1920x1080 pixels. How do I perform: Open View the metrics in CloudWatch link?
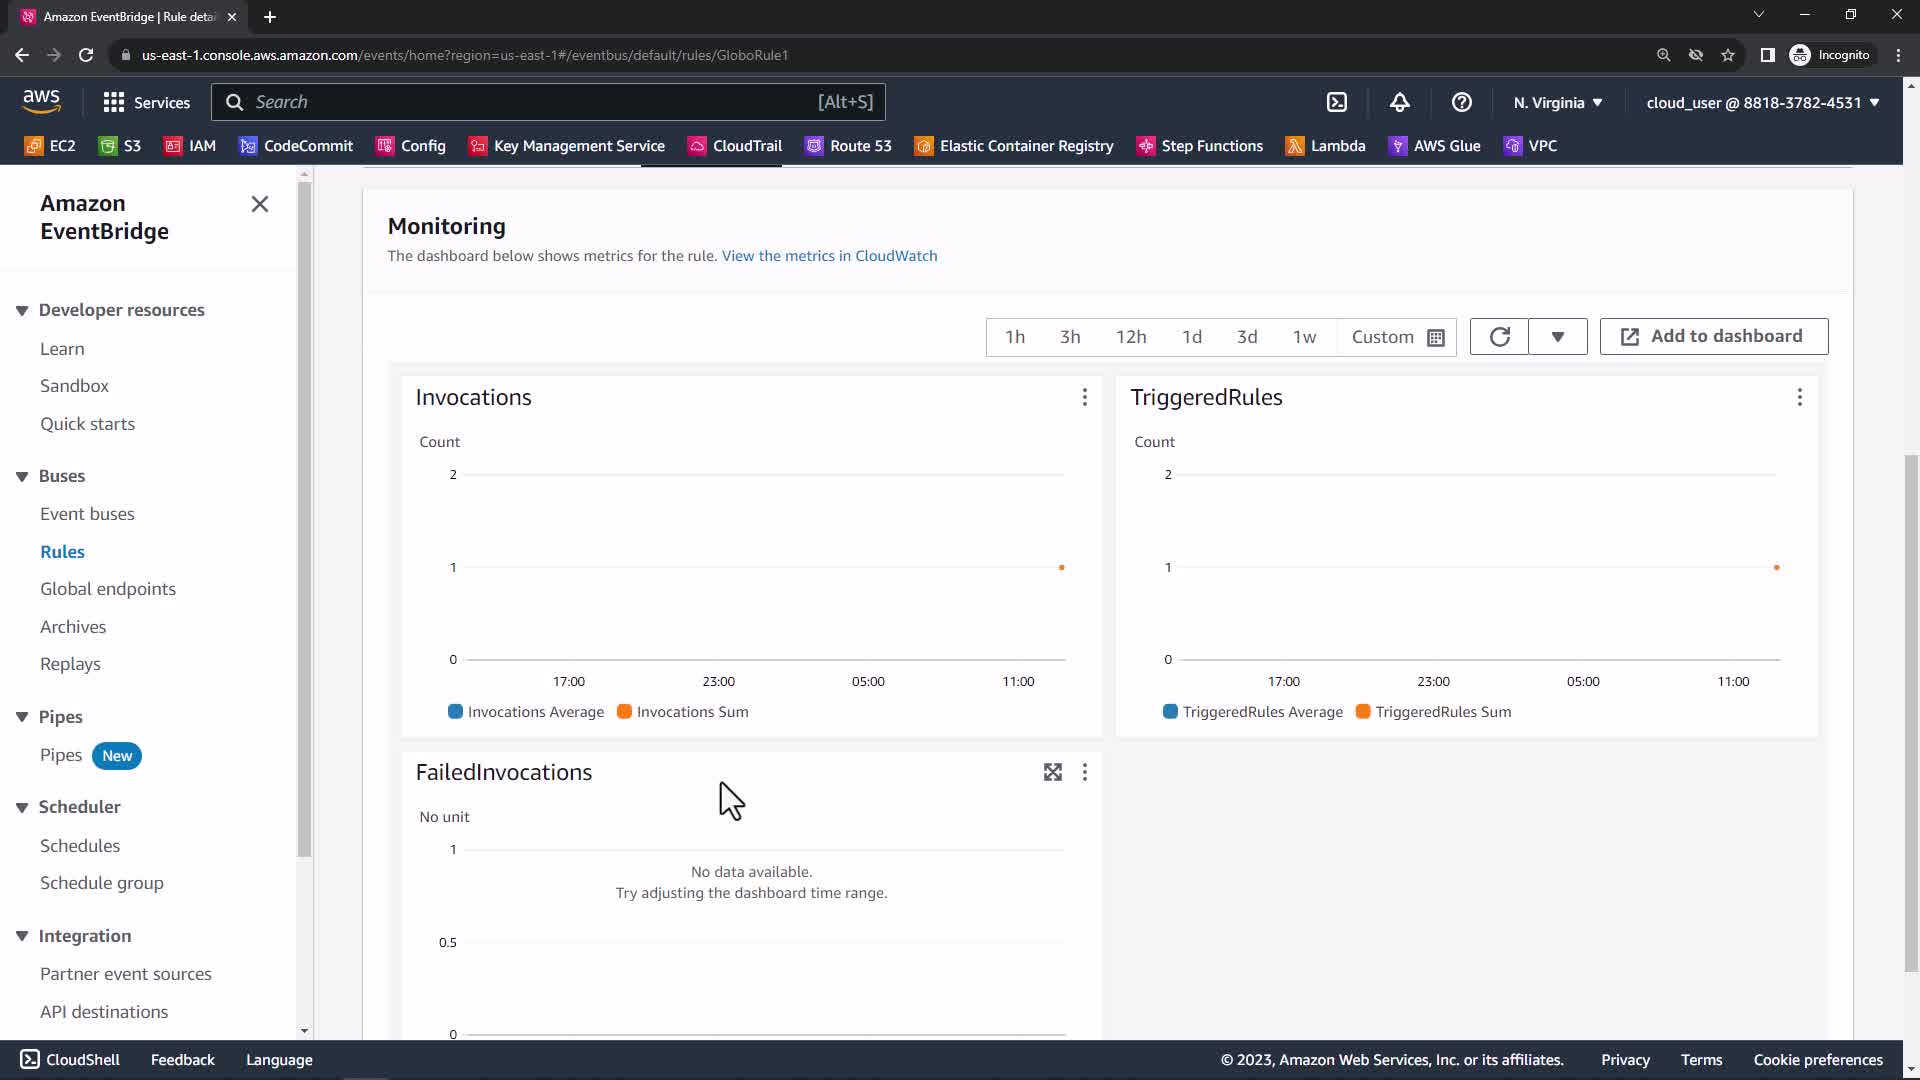829,256
